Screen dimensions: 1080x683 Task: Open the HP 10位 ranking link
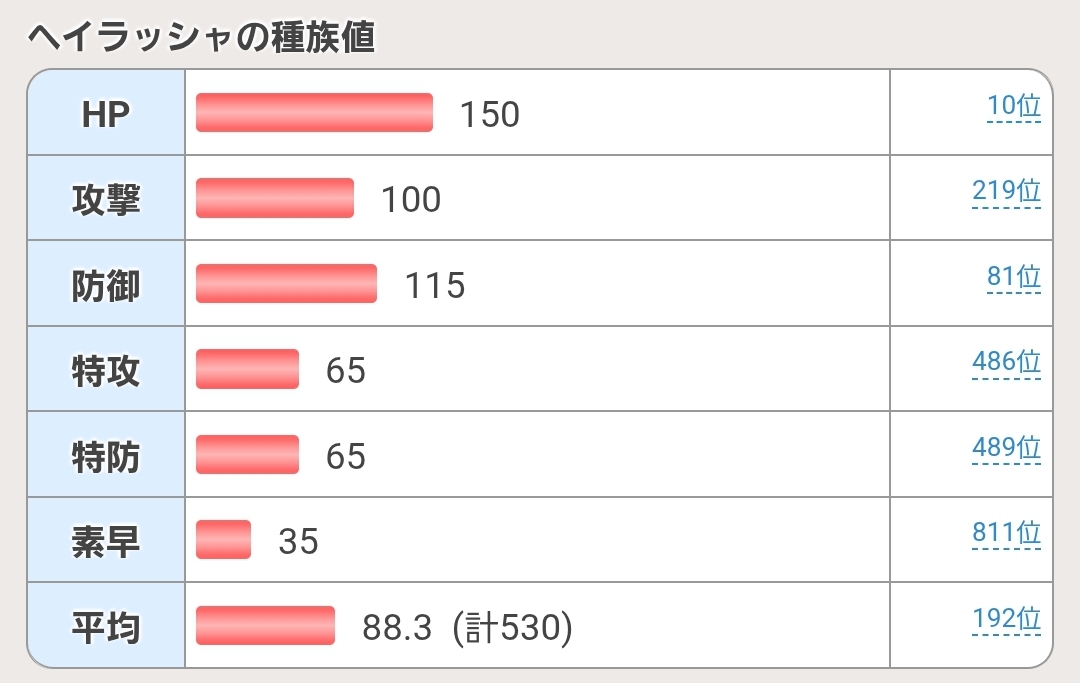pyautogui.click(x=1013, y=107)
